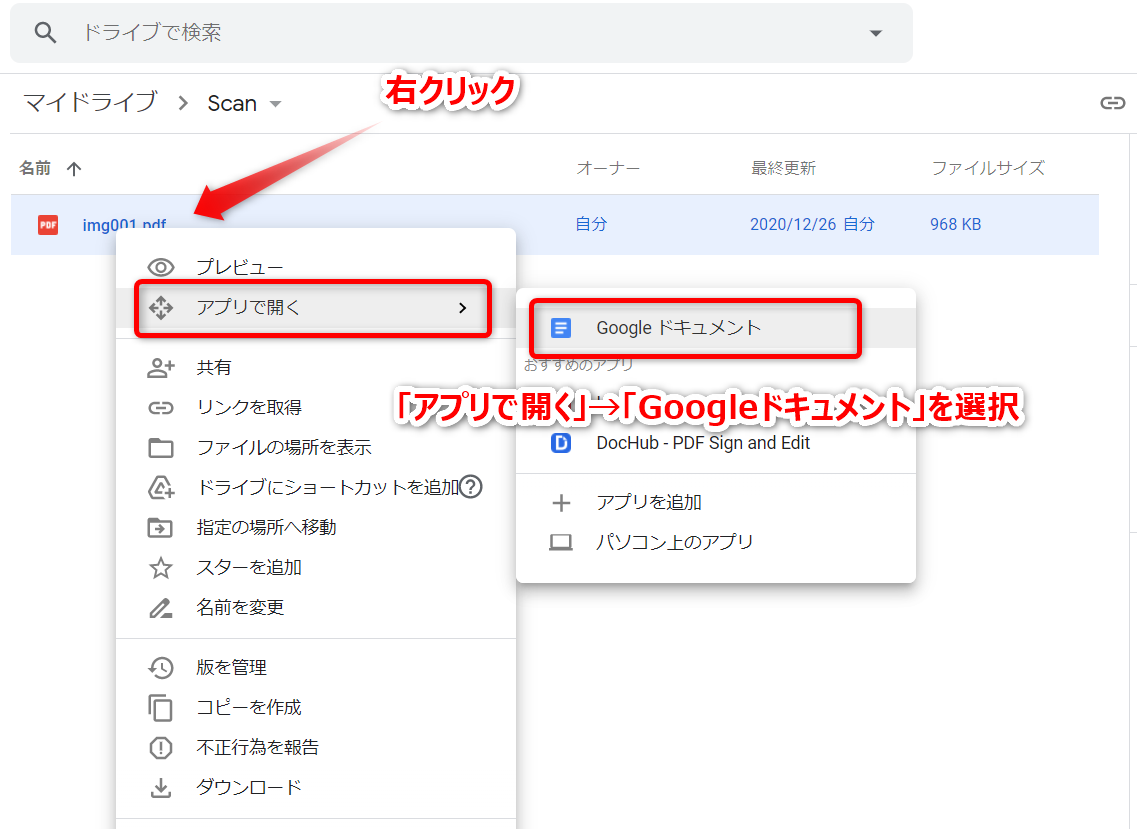
Task: Go to マイドライブ breadcrumb
Action: coord(91,102)
